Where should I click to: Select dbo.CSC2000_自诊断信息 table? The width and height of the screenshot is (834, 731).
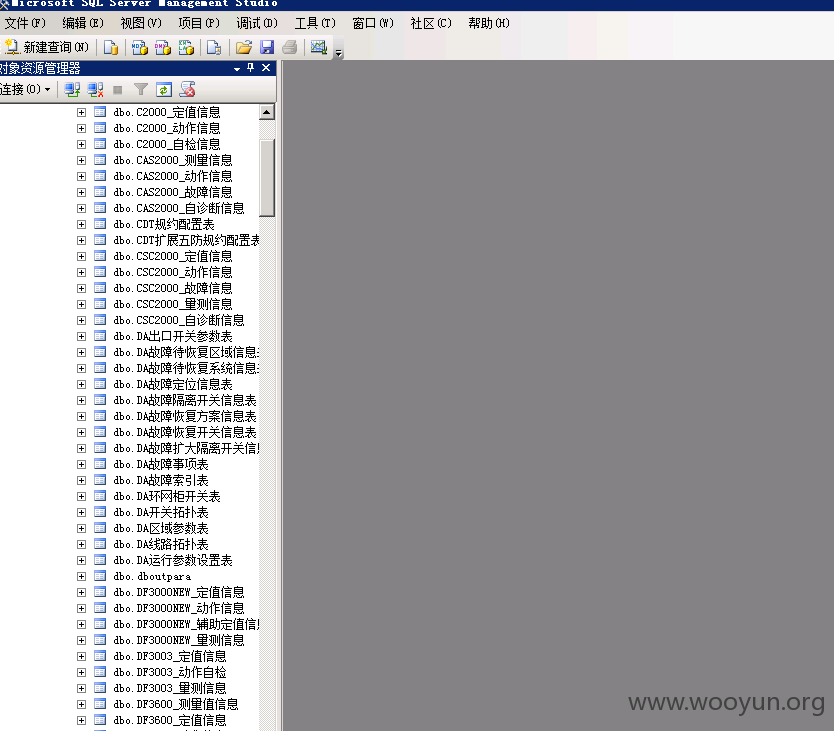coord(179,320)
